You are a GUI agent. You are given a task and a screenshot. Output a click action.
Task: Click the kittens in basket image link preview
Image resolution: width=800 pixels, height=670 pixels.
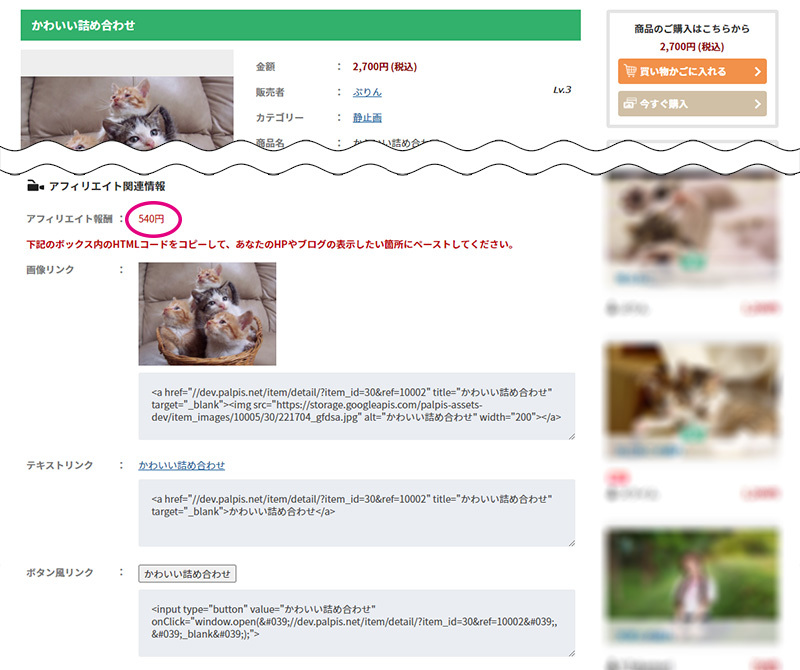(207, 314)
